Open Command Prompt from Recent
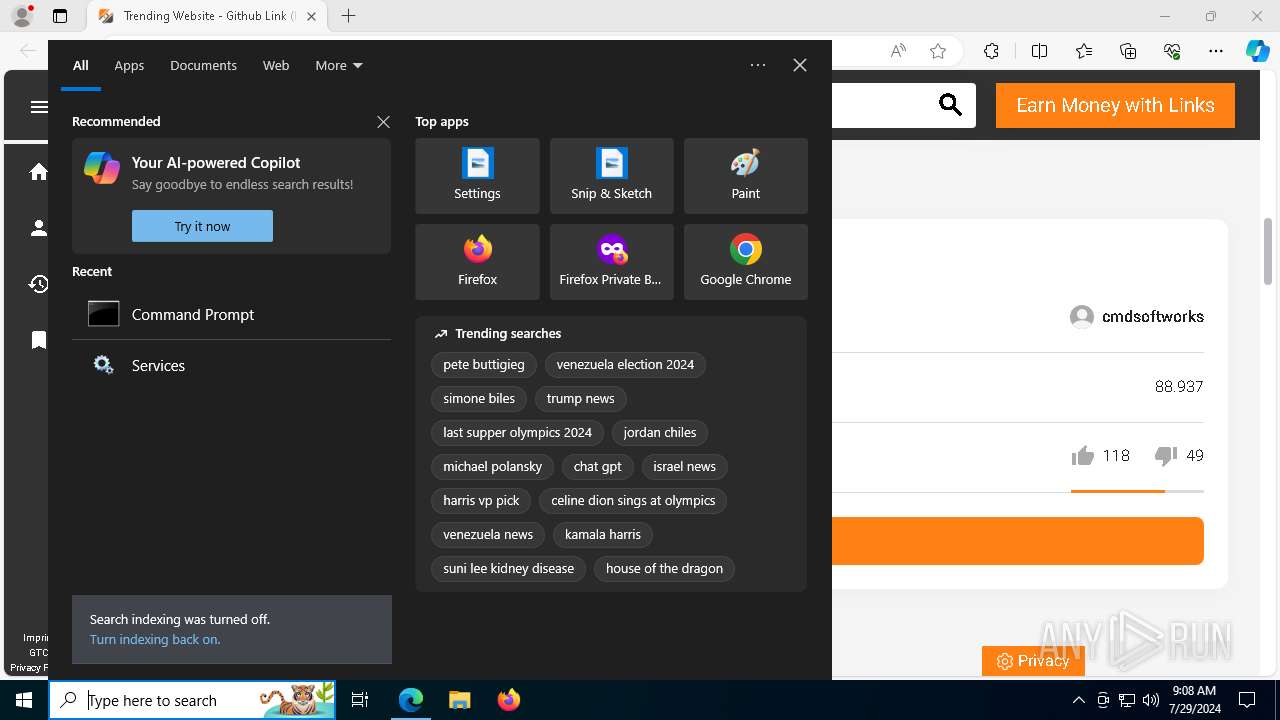Viewport: 1280px width, 720px height. coord(231,314)
